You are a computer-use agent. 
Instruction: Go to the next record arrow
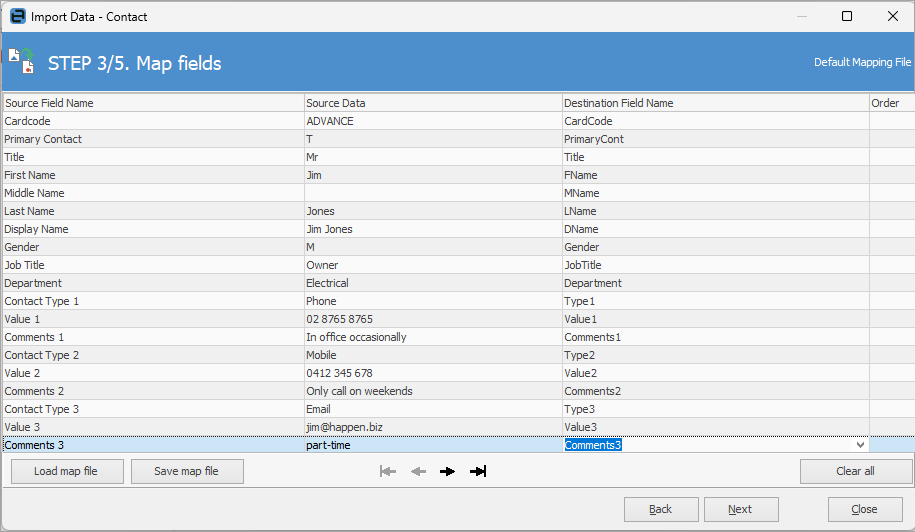click(447, 471)
